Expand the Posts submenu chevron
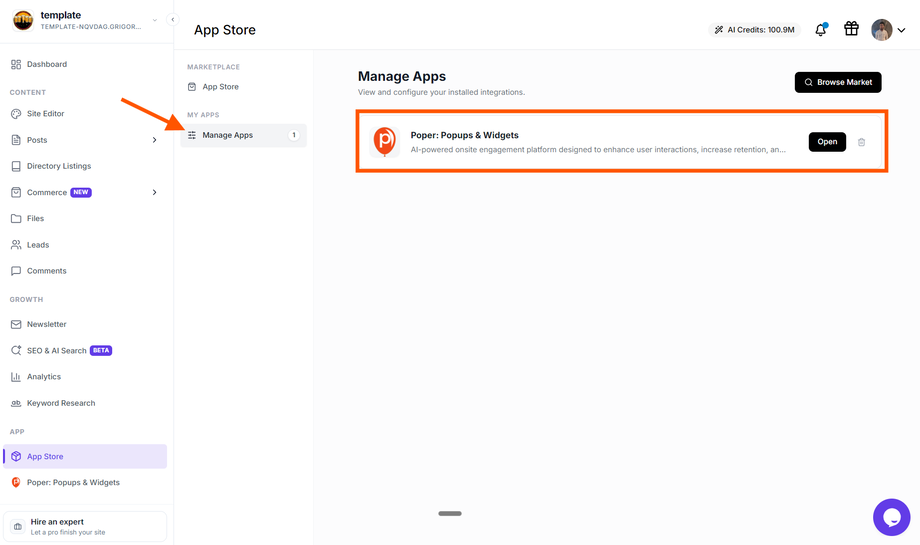This screenshot has height=545, width=920. pos(154,140)
